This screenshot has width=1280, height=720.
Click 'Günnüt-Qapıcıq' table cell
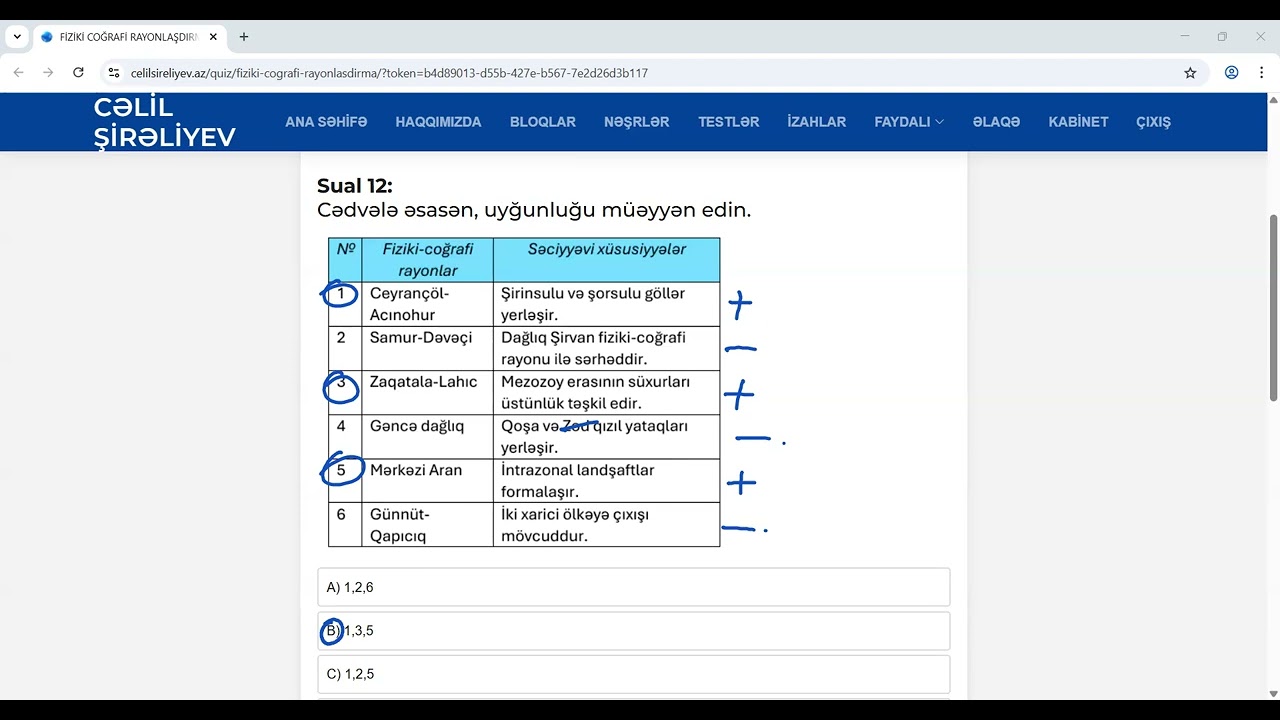coord(427,525)
